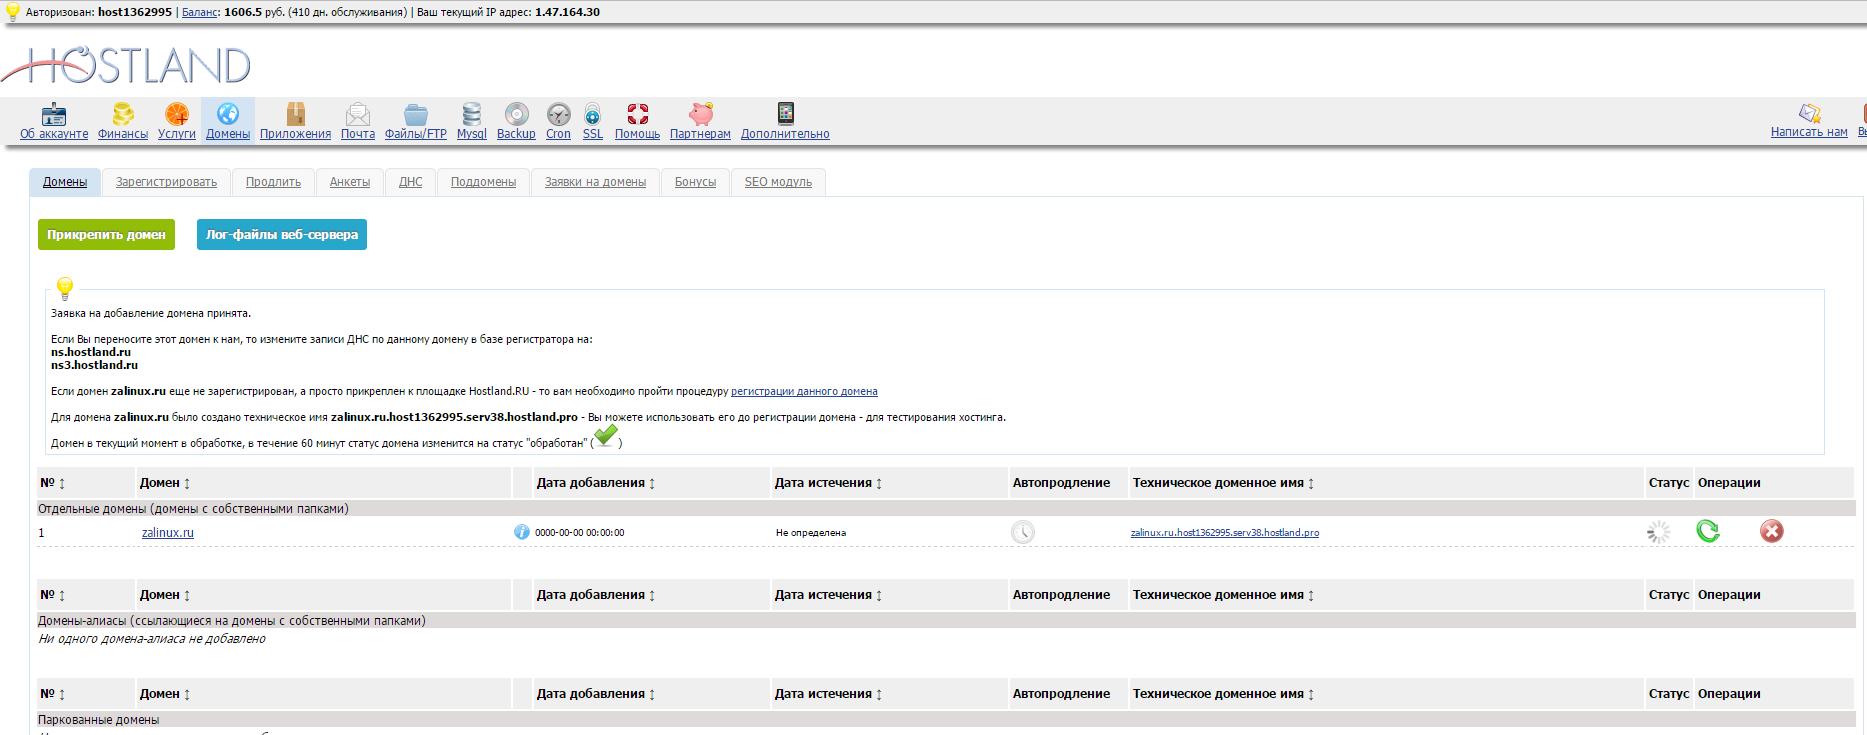Viewport: 1867px width, 735px height.
Task: Open the Продлить tab
Action: coord(273,182)
